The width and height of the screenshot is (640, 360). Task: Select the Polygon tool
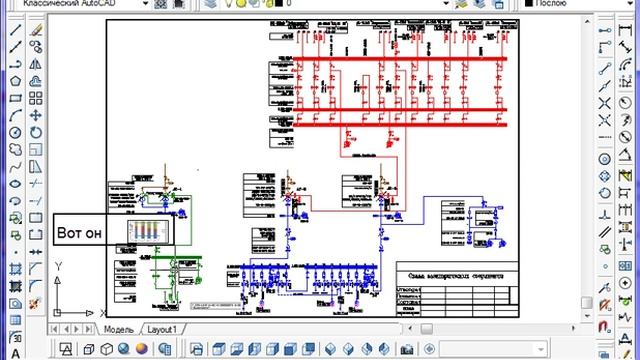coord(16,81)
